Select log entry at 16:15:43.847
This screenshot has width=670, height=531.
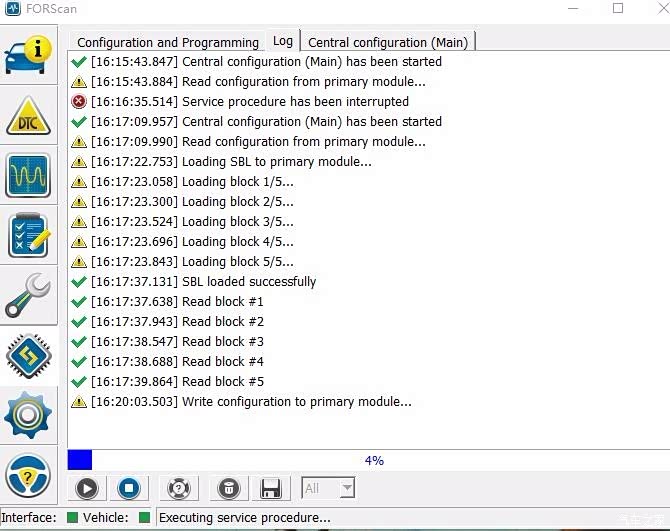click(256, 62)
